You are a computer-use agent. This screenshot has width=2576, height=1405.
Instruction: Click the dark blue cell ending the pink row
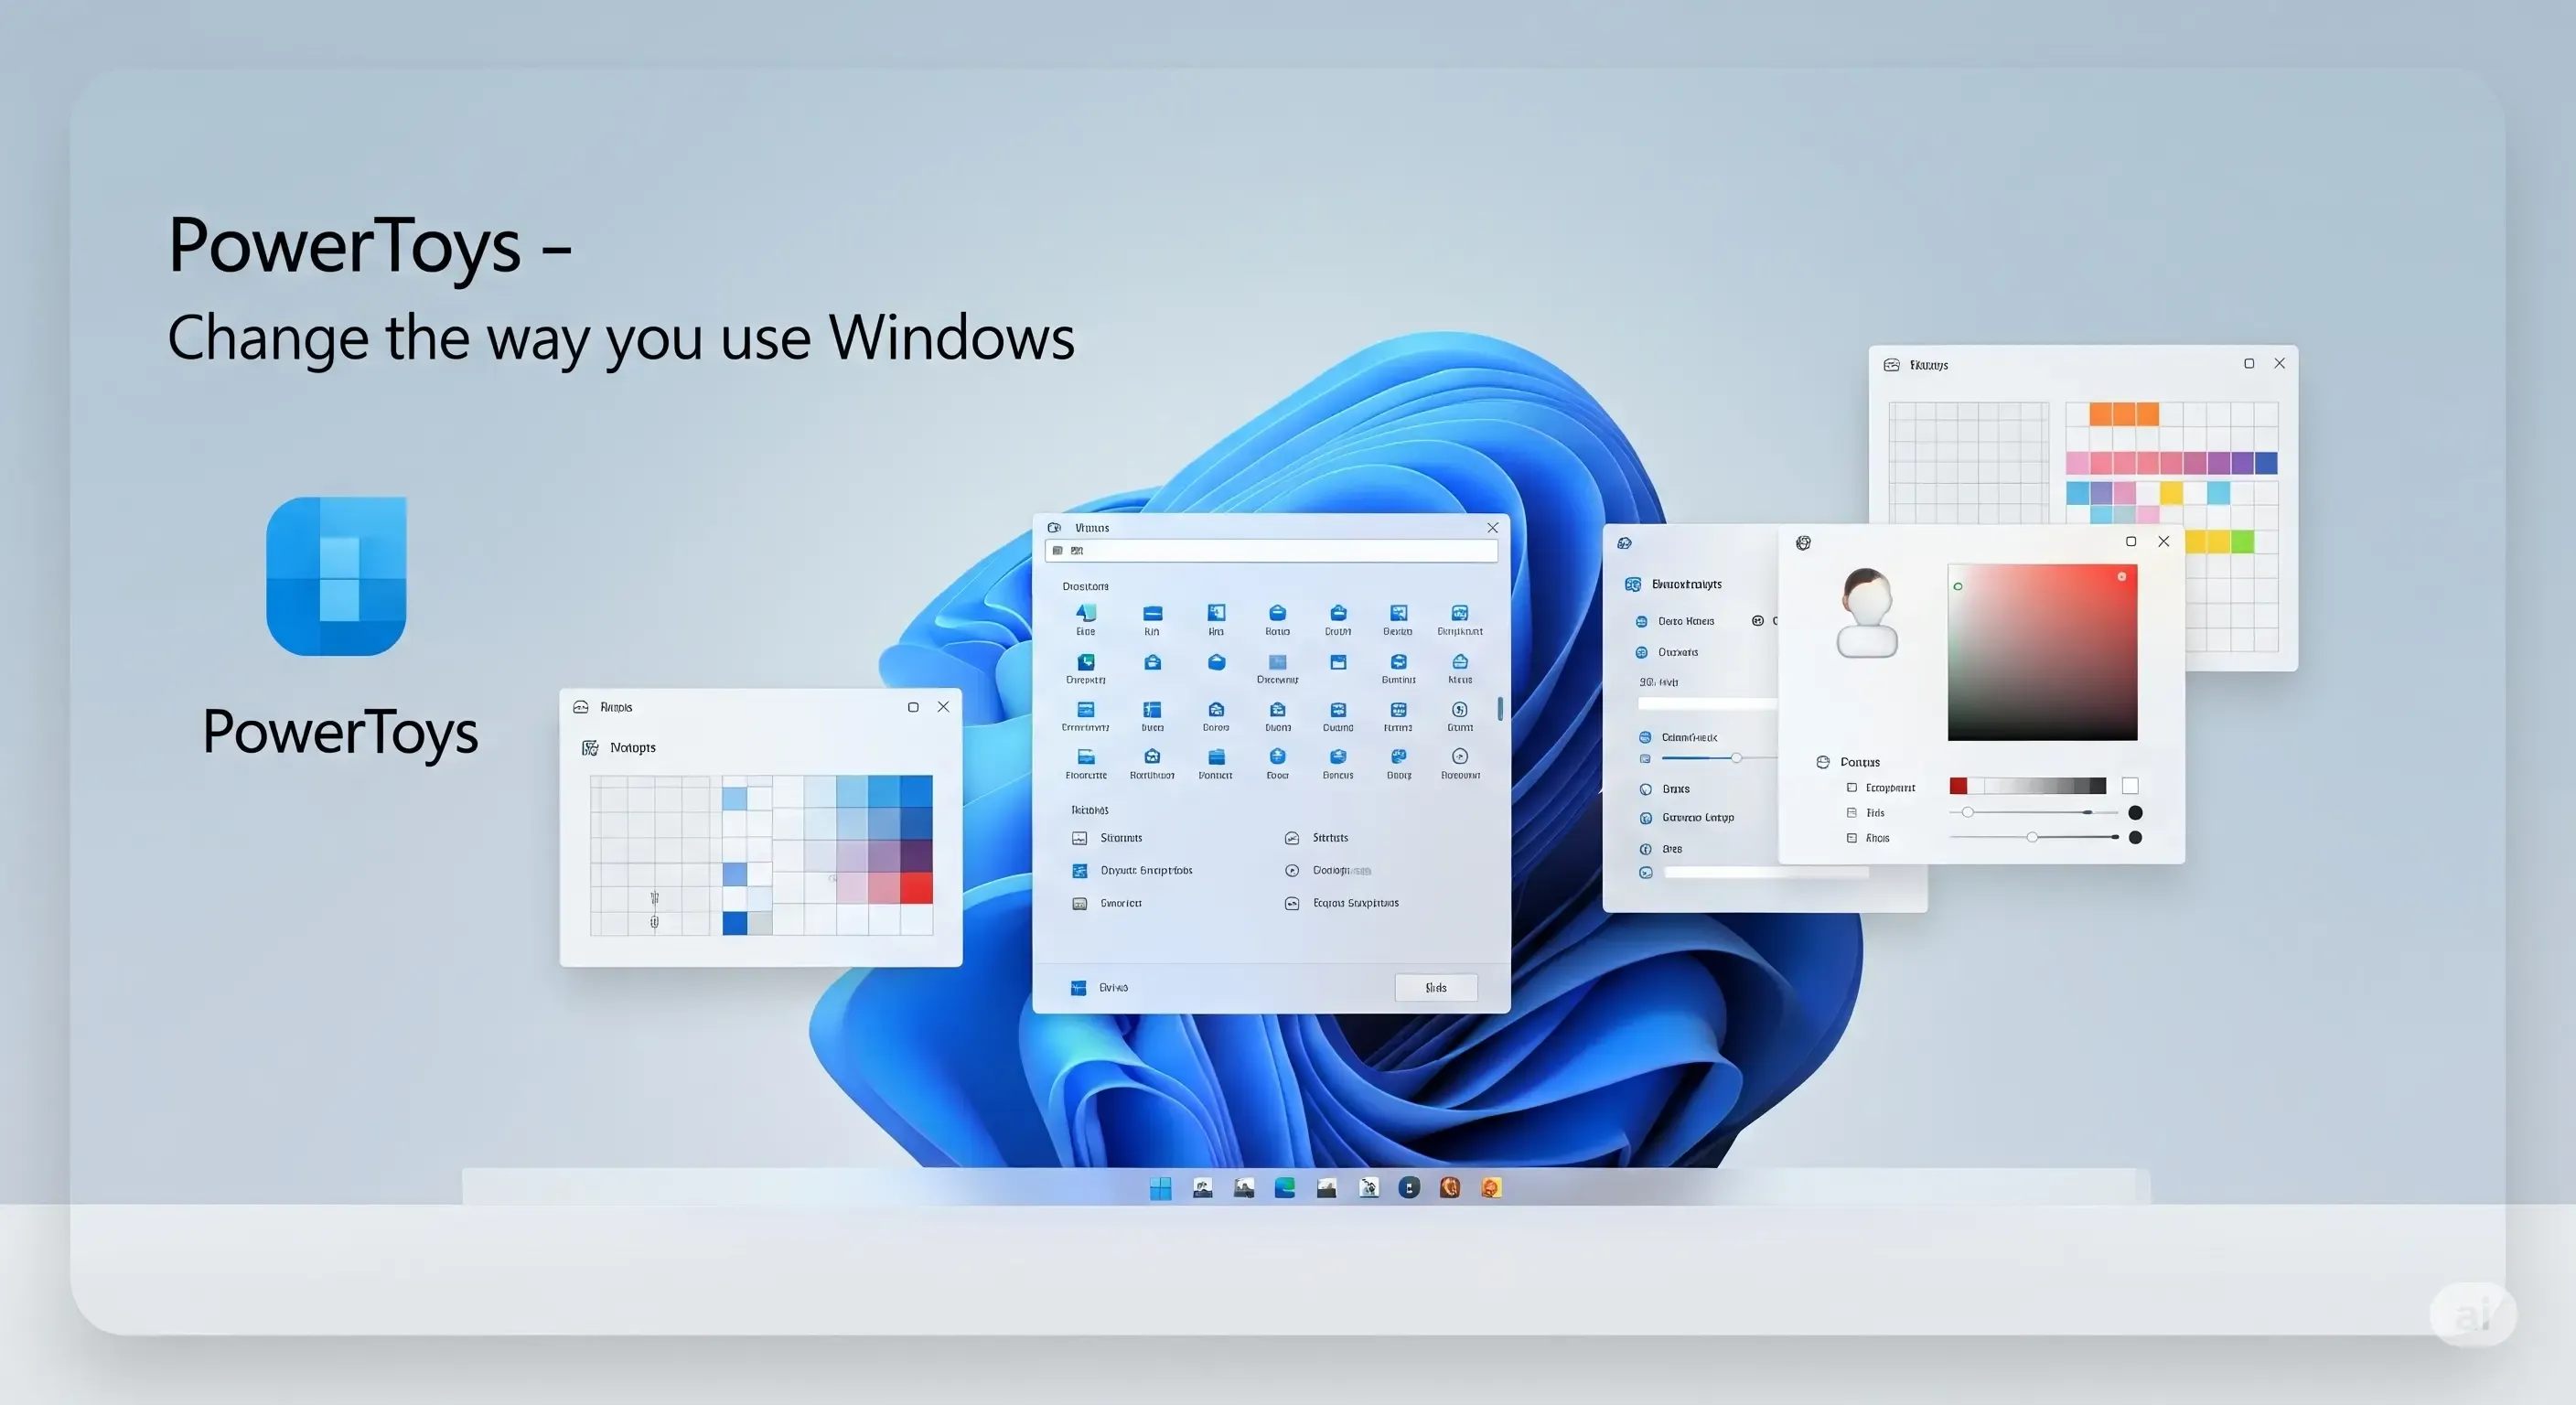(2266, 463)
